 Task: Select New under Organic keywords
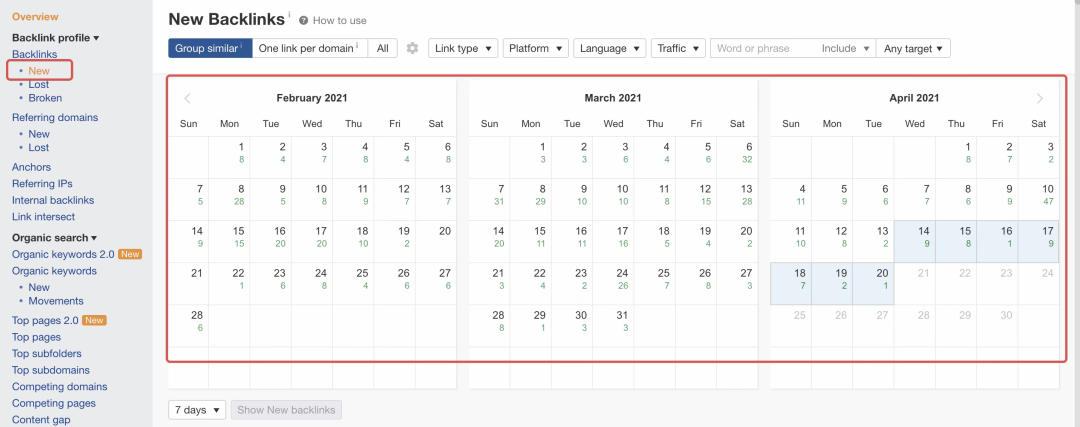(39, 287)
